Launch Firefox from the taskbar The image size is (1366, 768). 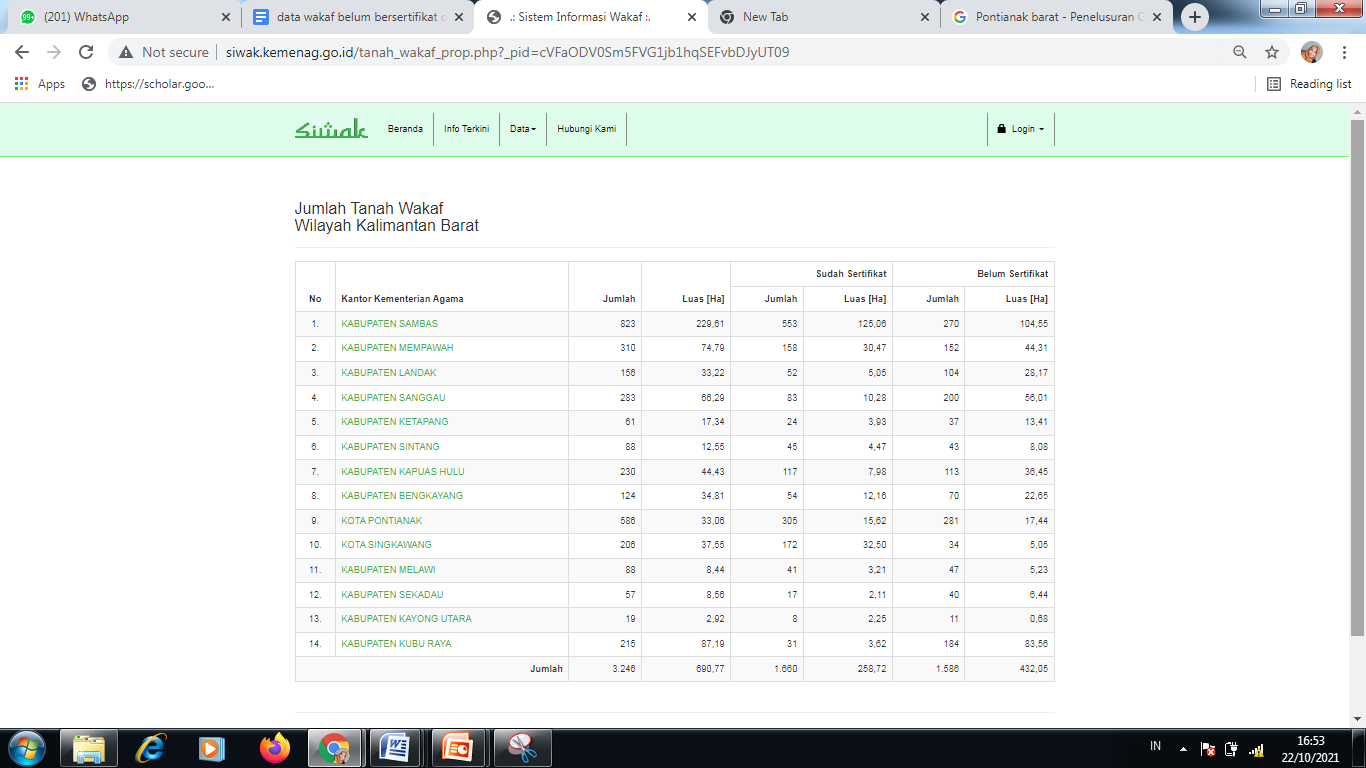pyautogui.click(x=274, y=747)
